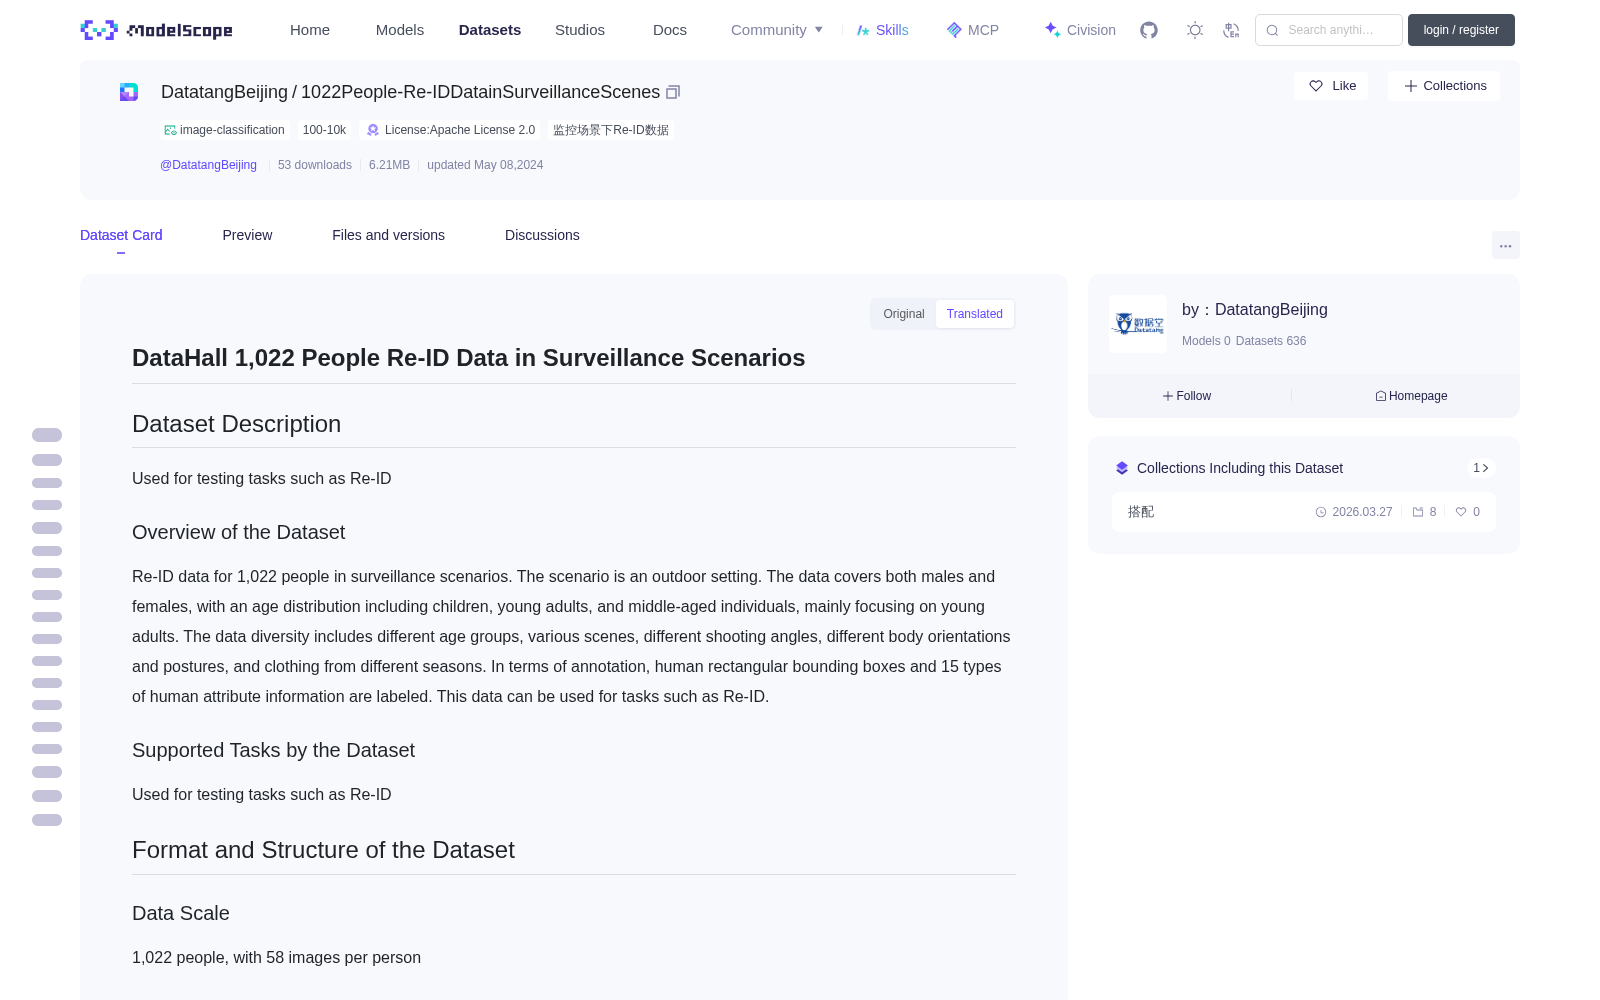Open Civision from the top bar

[x=1080, y=30]
